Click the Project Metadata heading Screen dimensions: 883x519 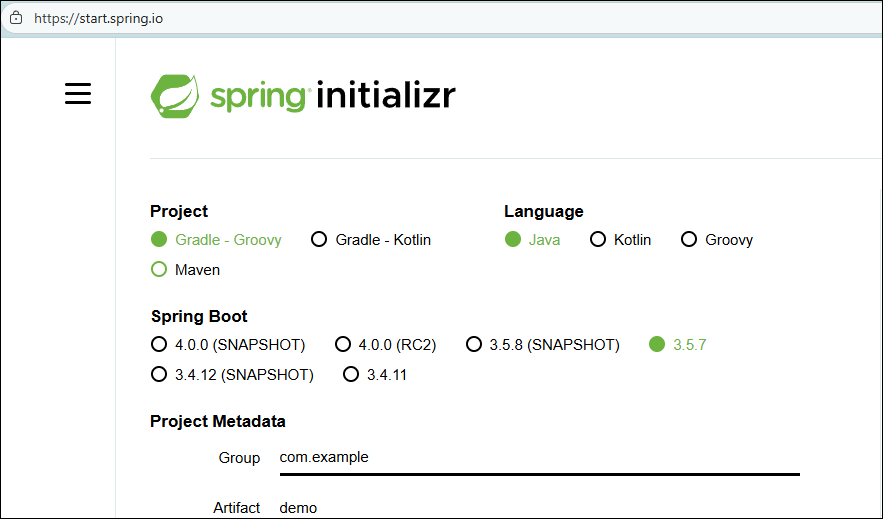[218, 421]
